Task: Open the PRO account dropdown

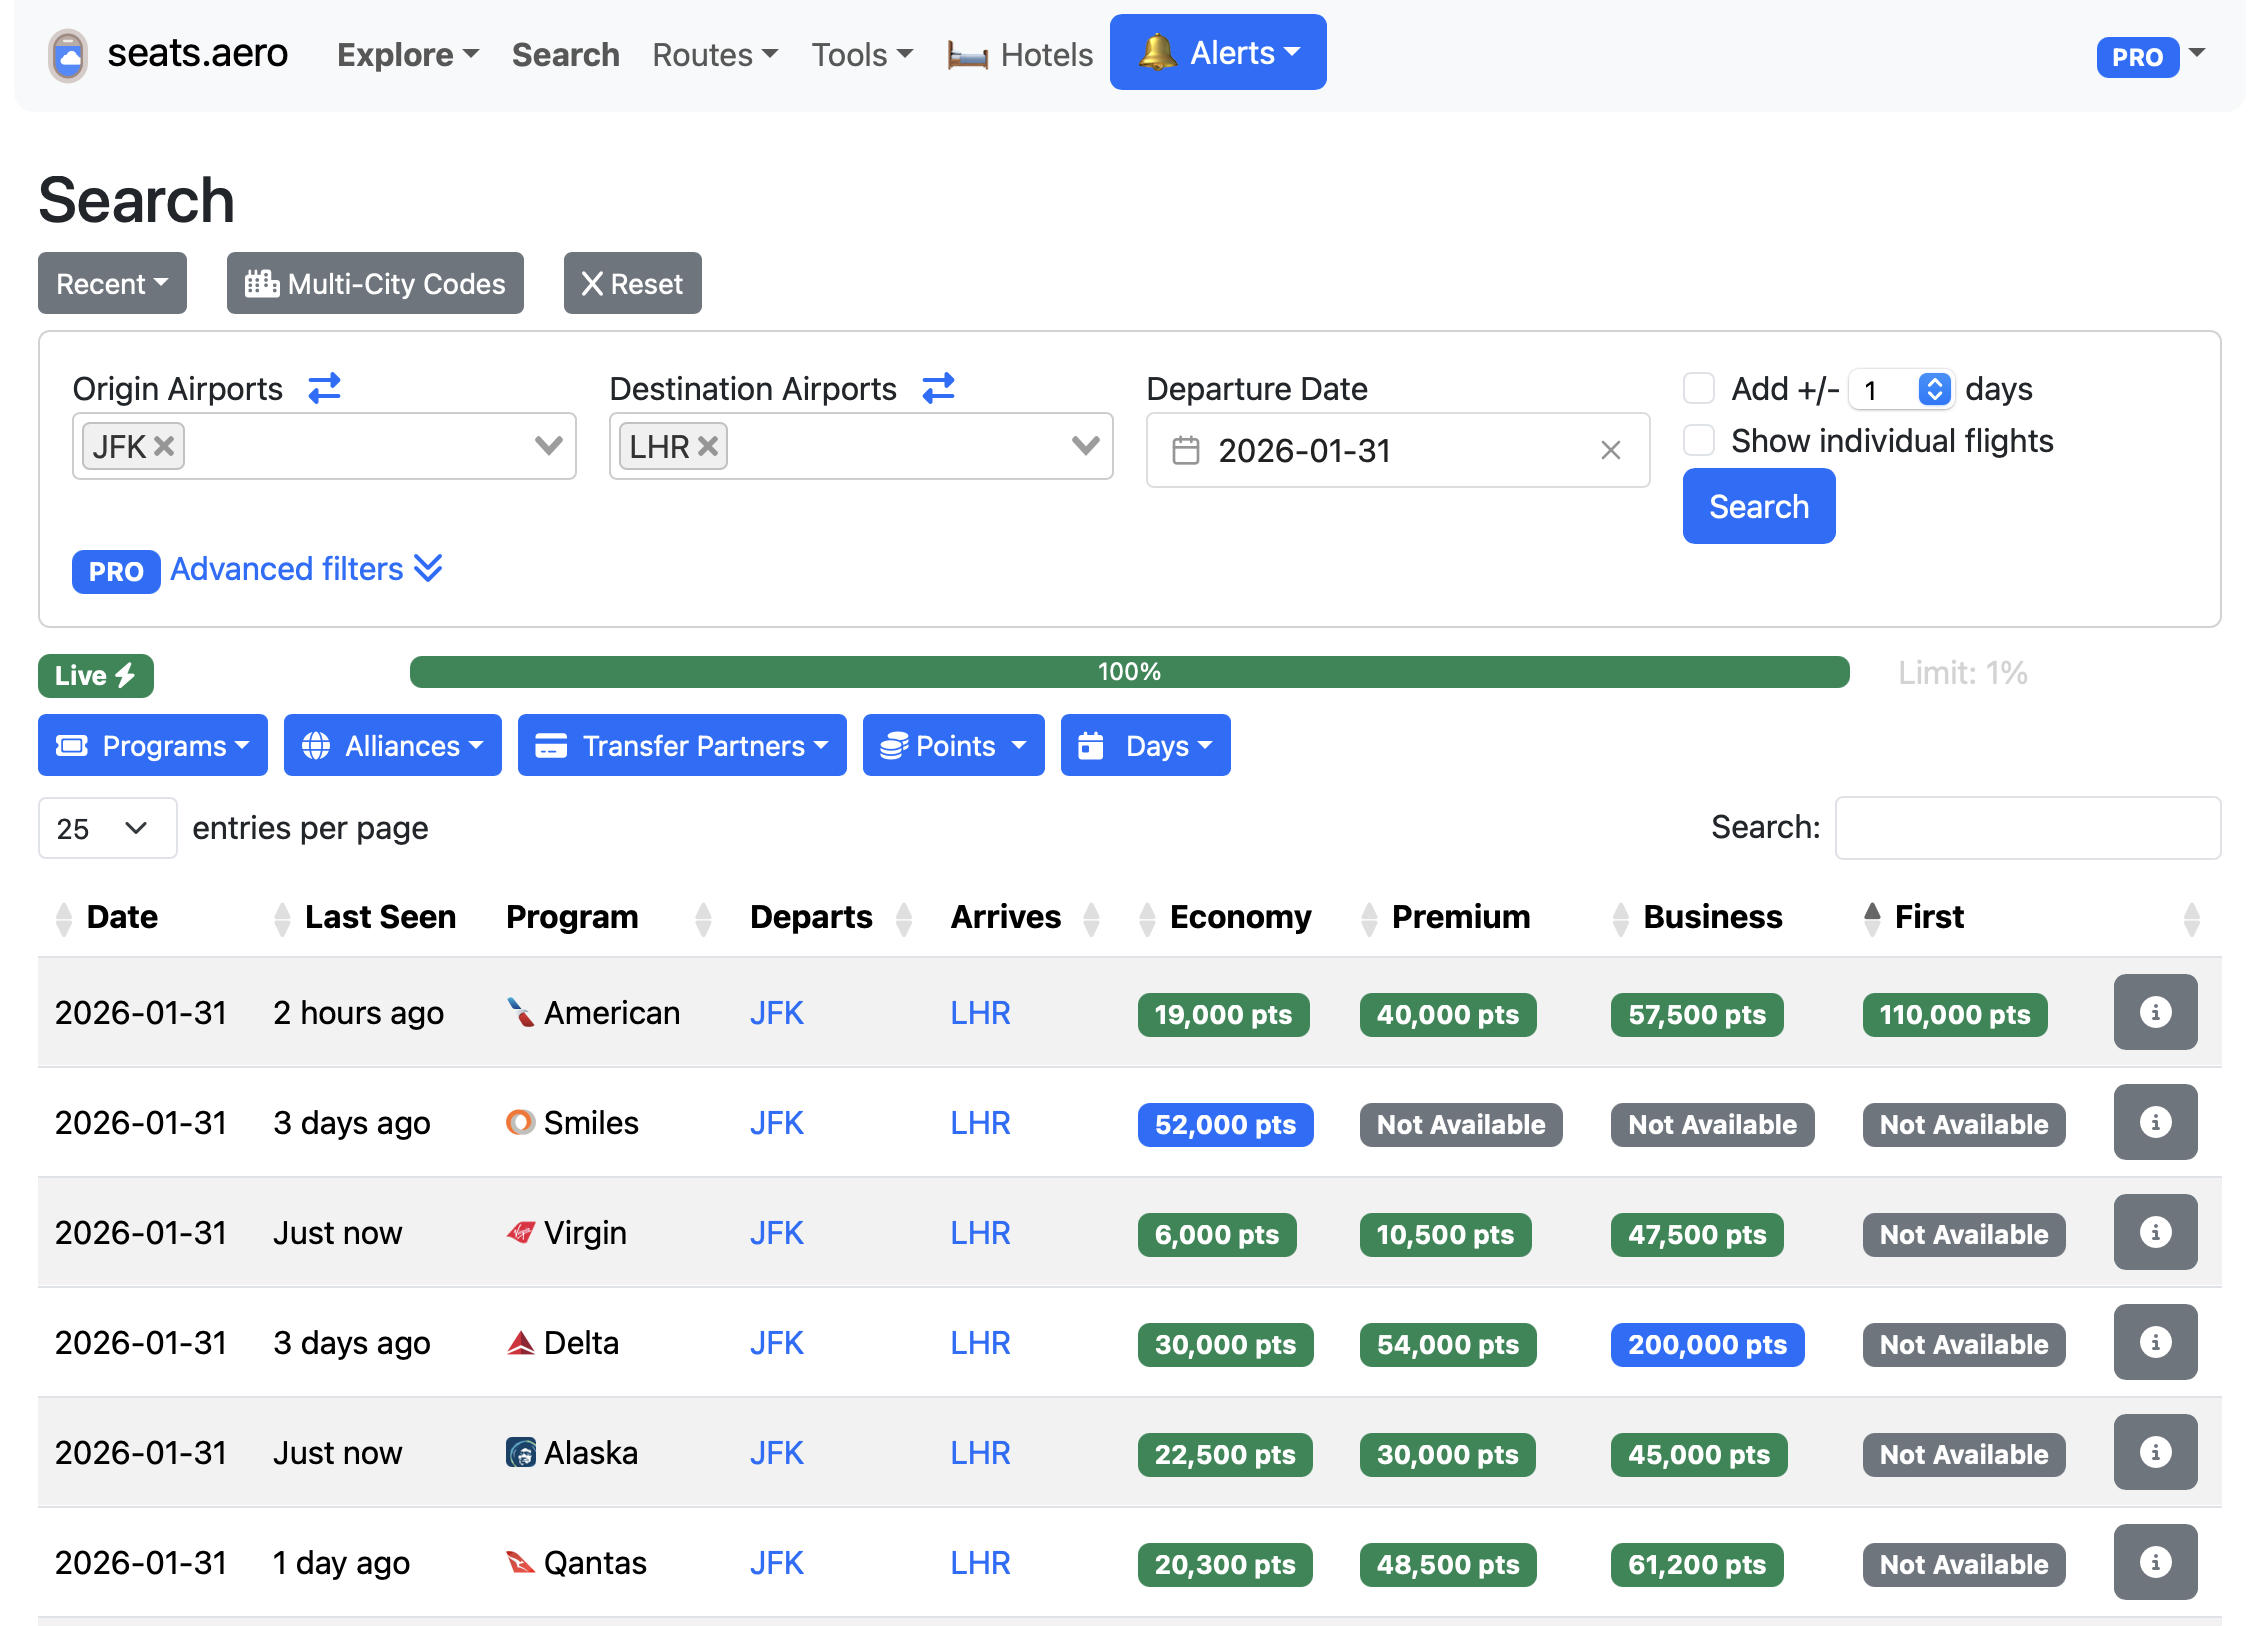Action: (x=2150, y=56)
